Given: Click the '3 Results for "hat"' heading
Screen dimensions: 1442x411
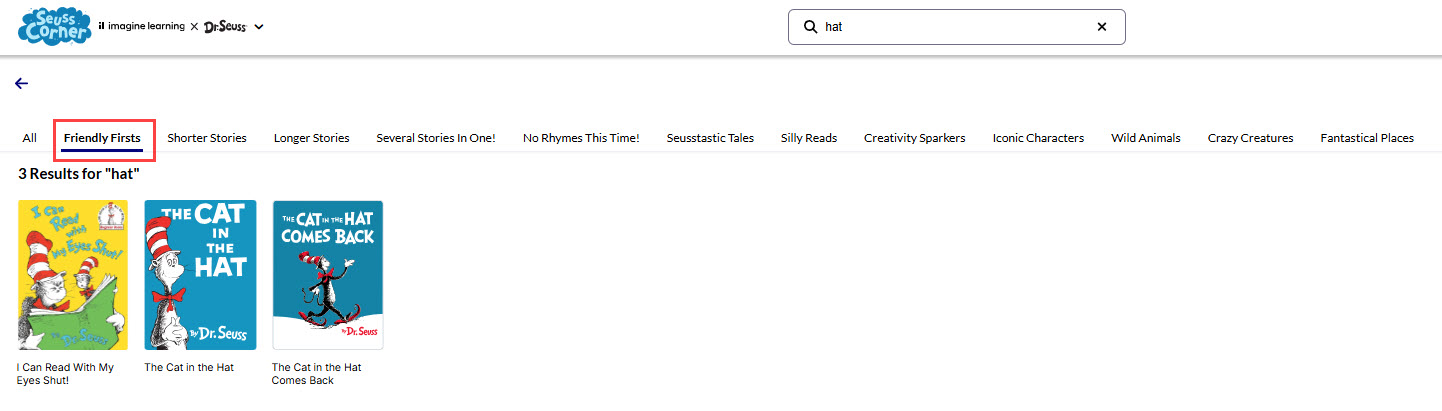Looking at the screenshot, I should tap(79, 174).
